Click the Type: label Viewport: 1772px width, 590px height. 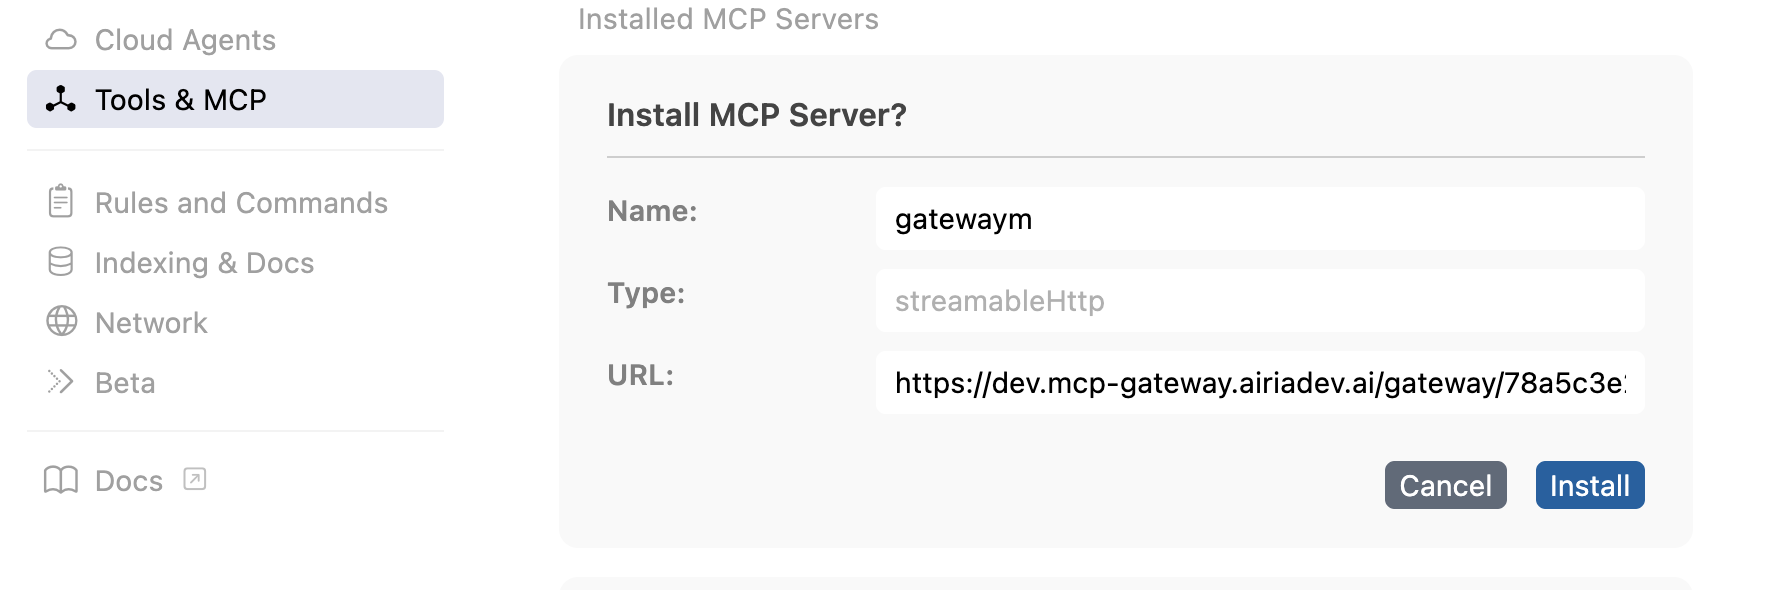click(x=646, y=293)
